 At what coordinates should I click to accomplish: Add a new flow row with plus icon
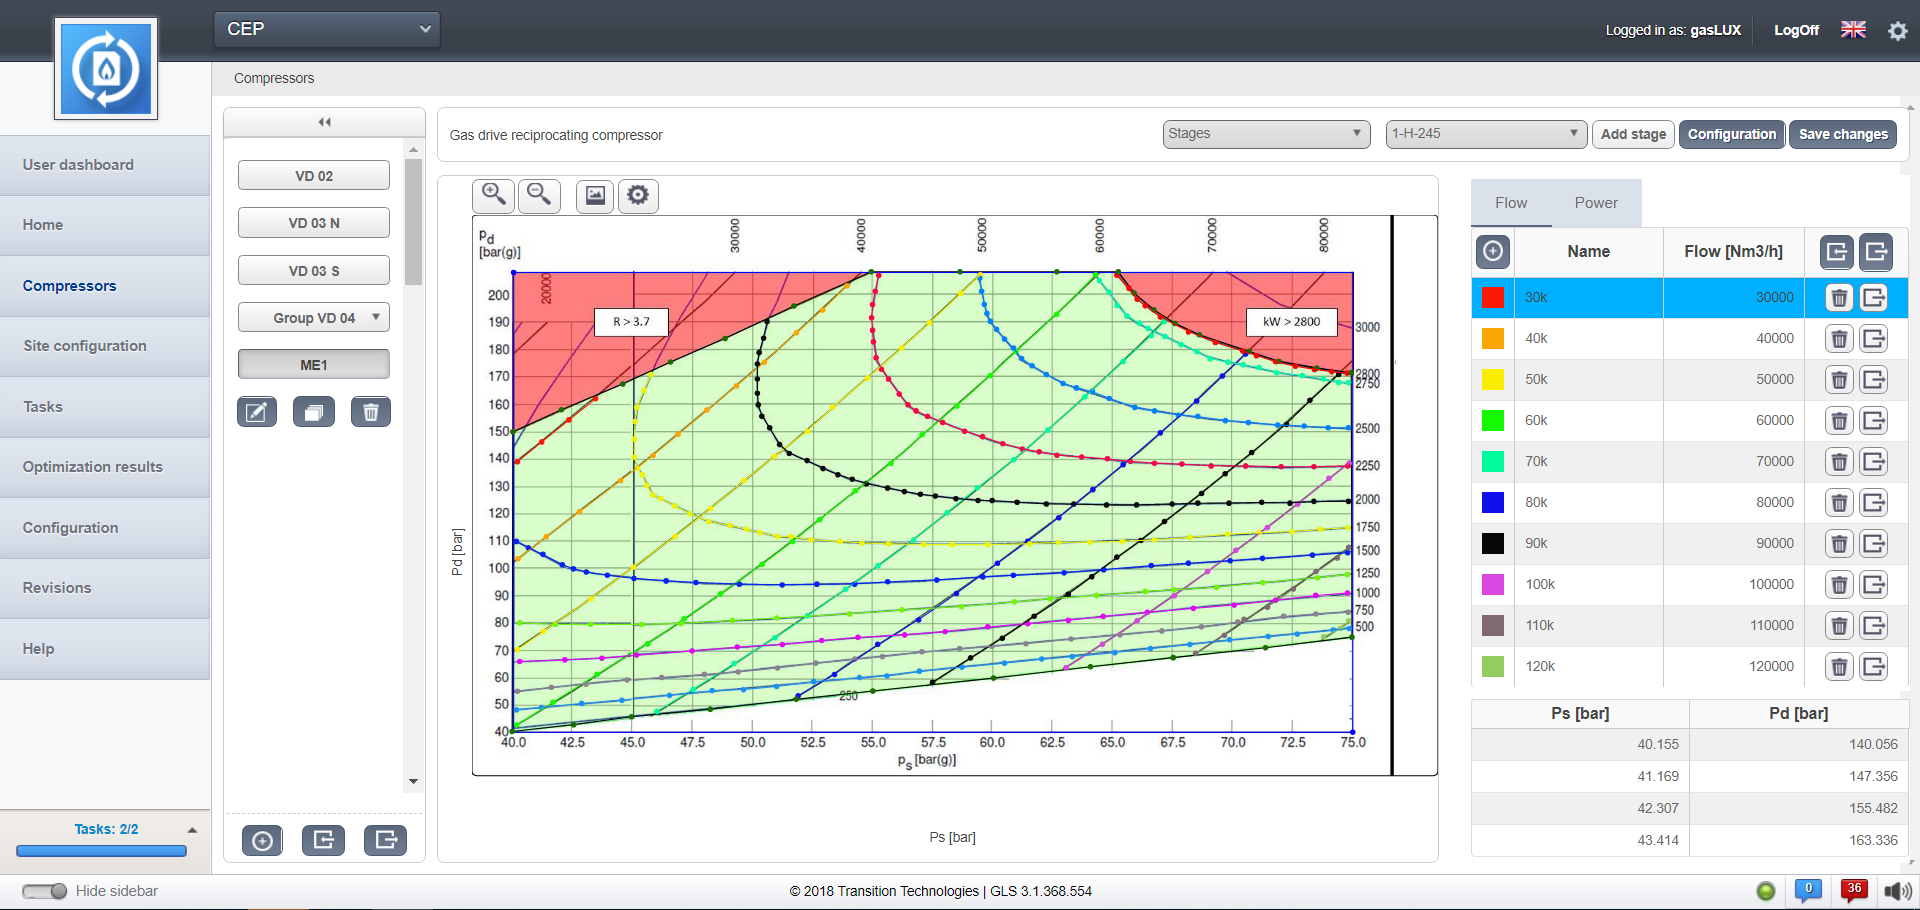1492,252
